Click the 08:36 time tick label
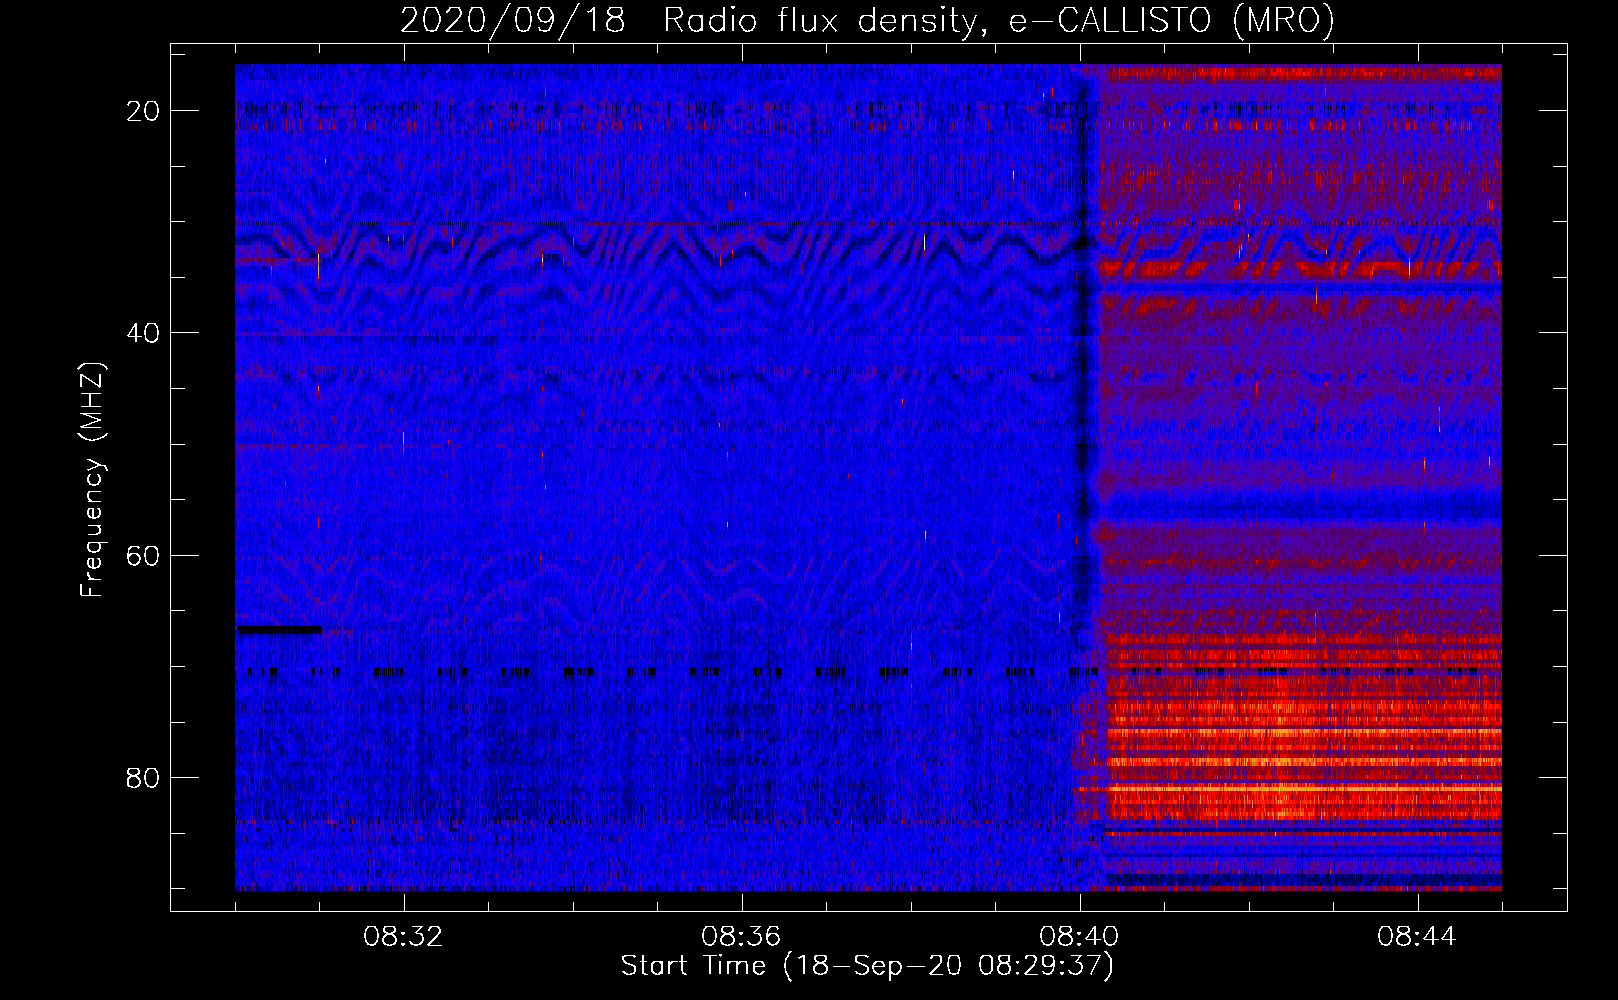 coord(741,937)
